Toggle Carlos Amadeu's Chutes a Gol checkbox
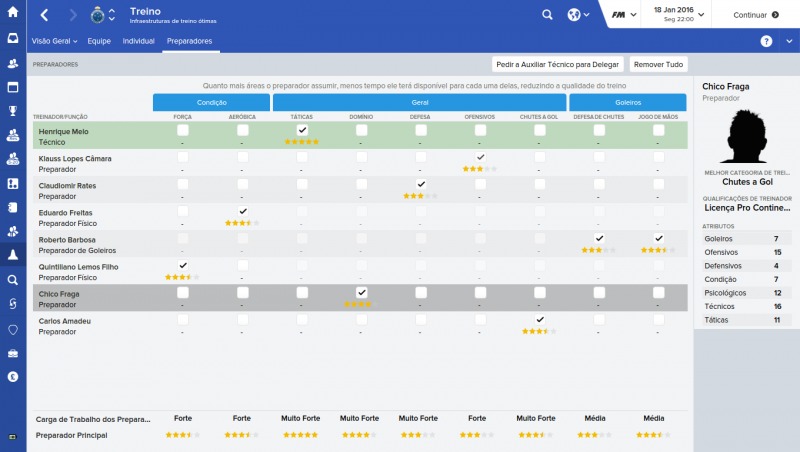Image resolution: width=800 pixels, height=452 pixels. tap(539, 319)
